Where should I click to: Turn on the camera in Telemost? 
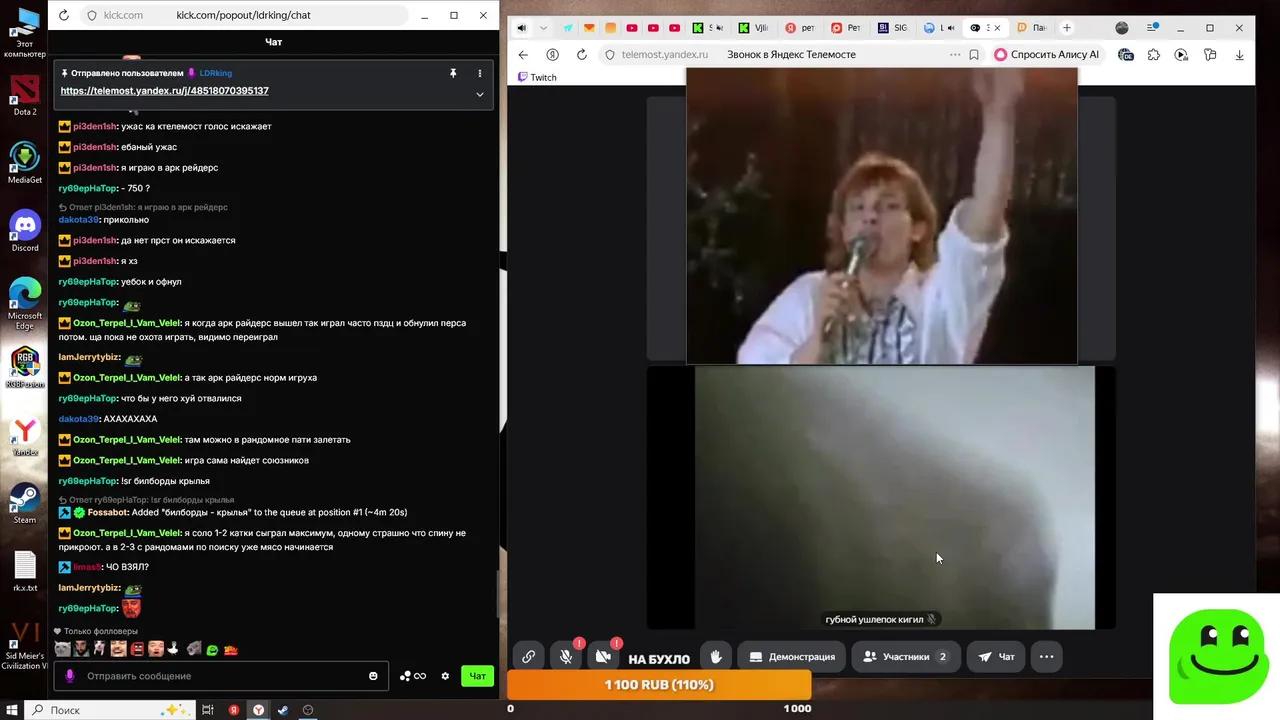(603, 657)
